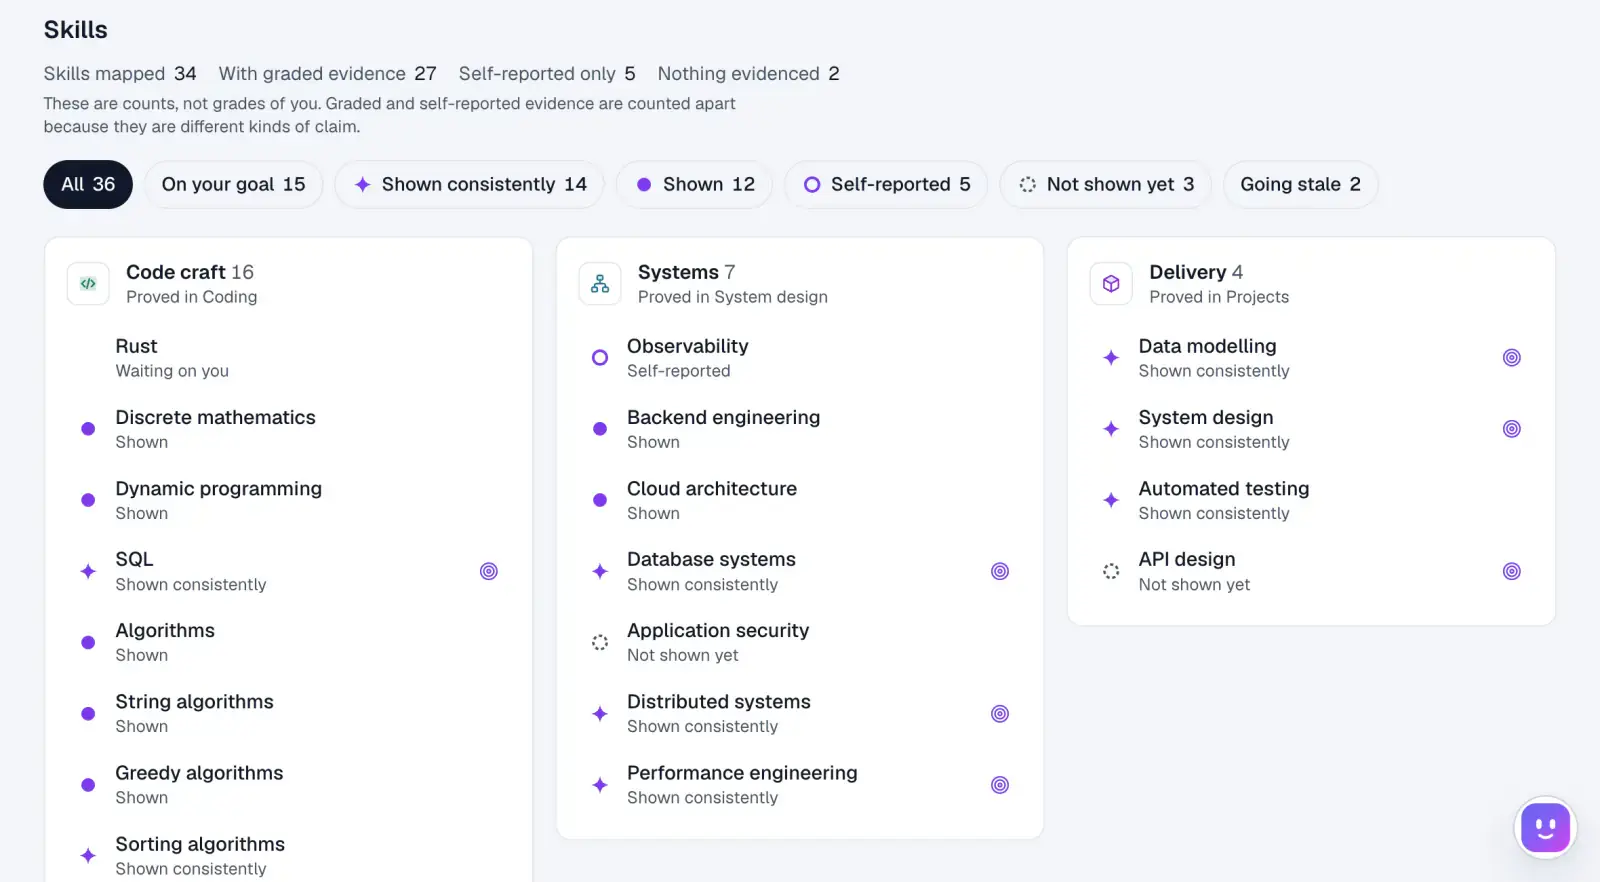This screenshot has height=882, width=1600.
Task: Open the Performance engineering skill
Action: tap(800, 785)
